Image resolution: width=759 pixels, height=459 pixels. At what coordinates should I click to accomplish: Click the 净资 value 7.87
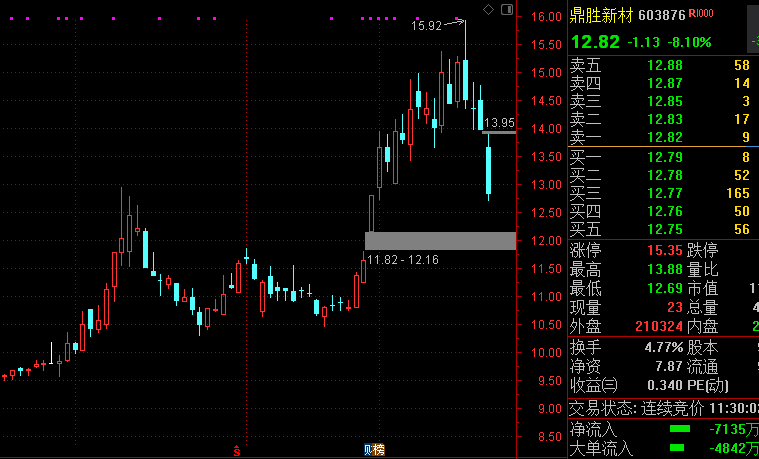coord(669,366)
